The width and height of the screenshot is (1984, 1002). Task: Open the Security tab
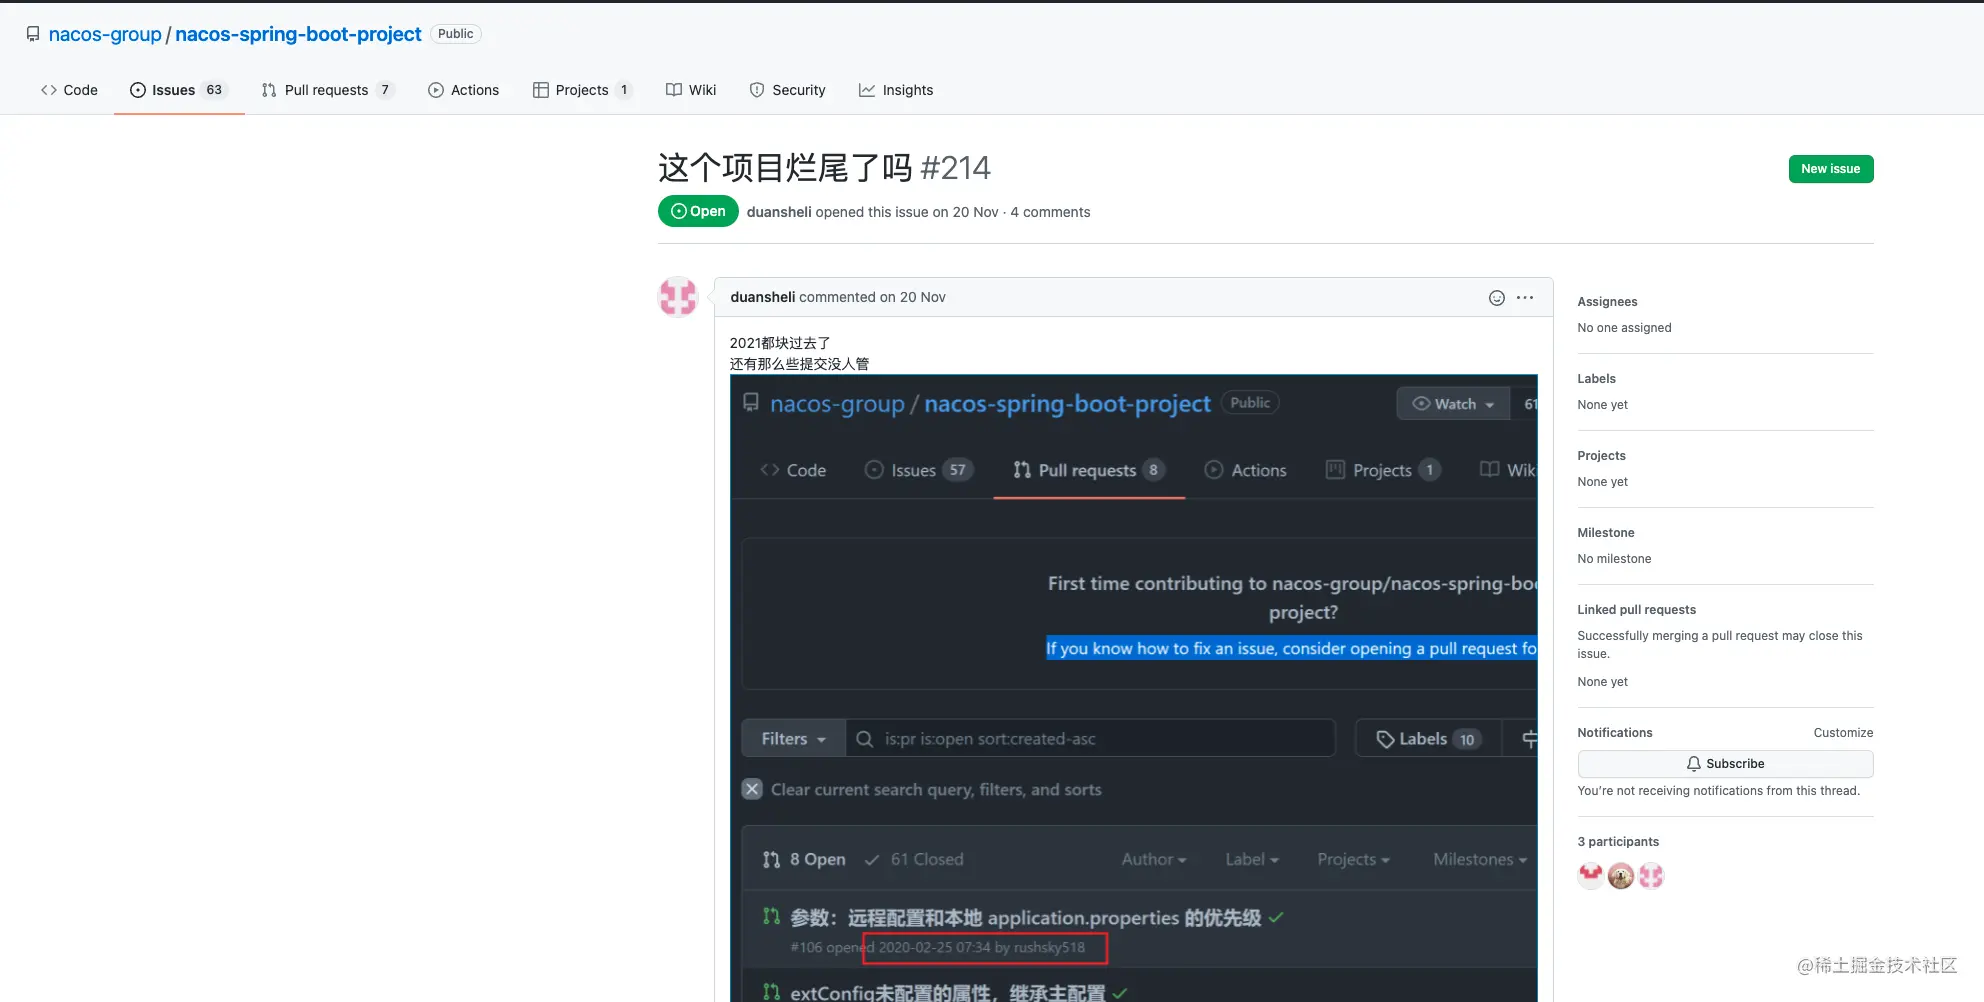pyautogui.click(x=788, y=90)
